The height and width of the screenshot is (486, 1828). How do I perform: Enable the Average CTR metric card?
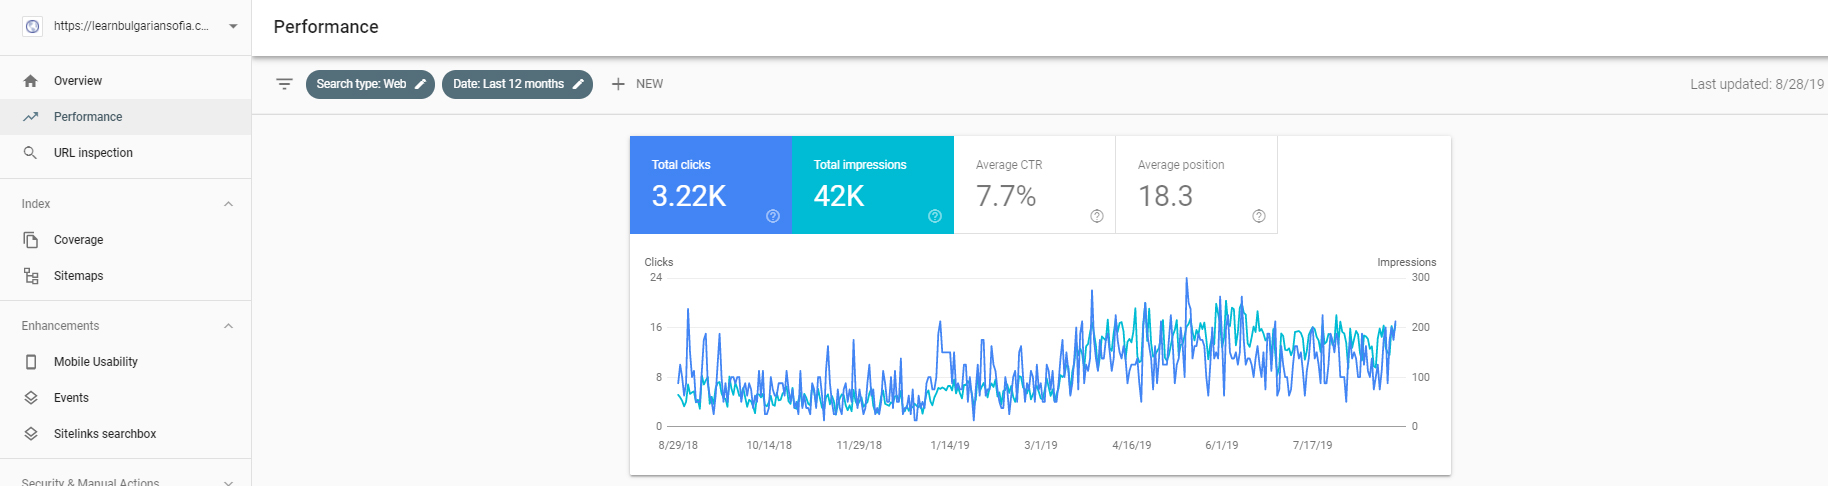(x=1034, y=185)
